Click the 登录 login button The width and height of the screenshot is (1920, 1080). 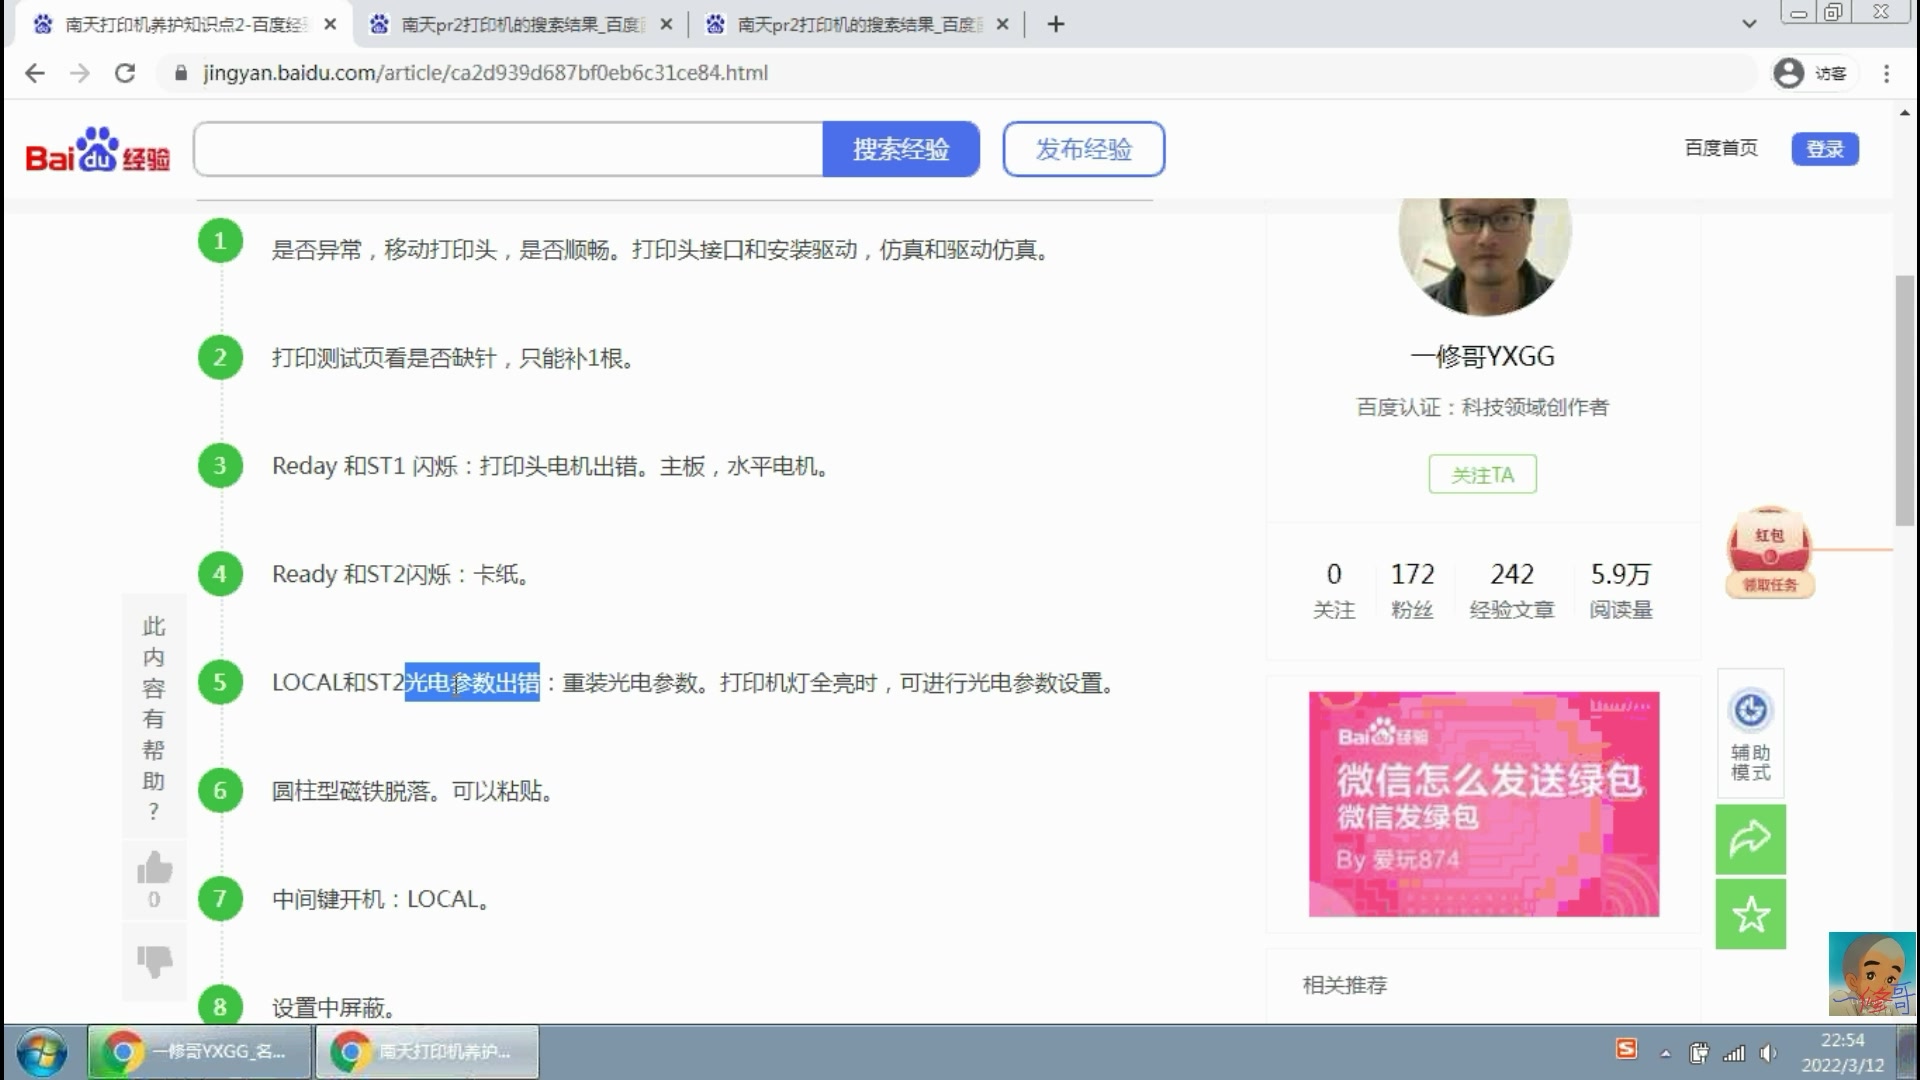1824,148
